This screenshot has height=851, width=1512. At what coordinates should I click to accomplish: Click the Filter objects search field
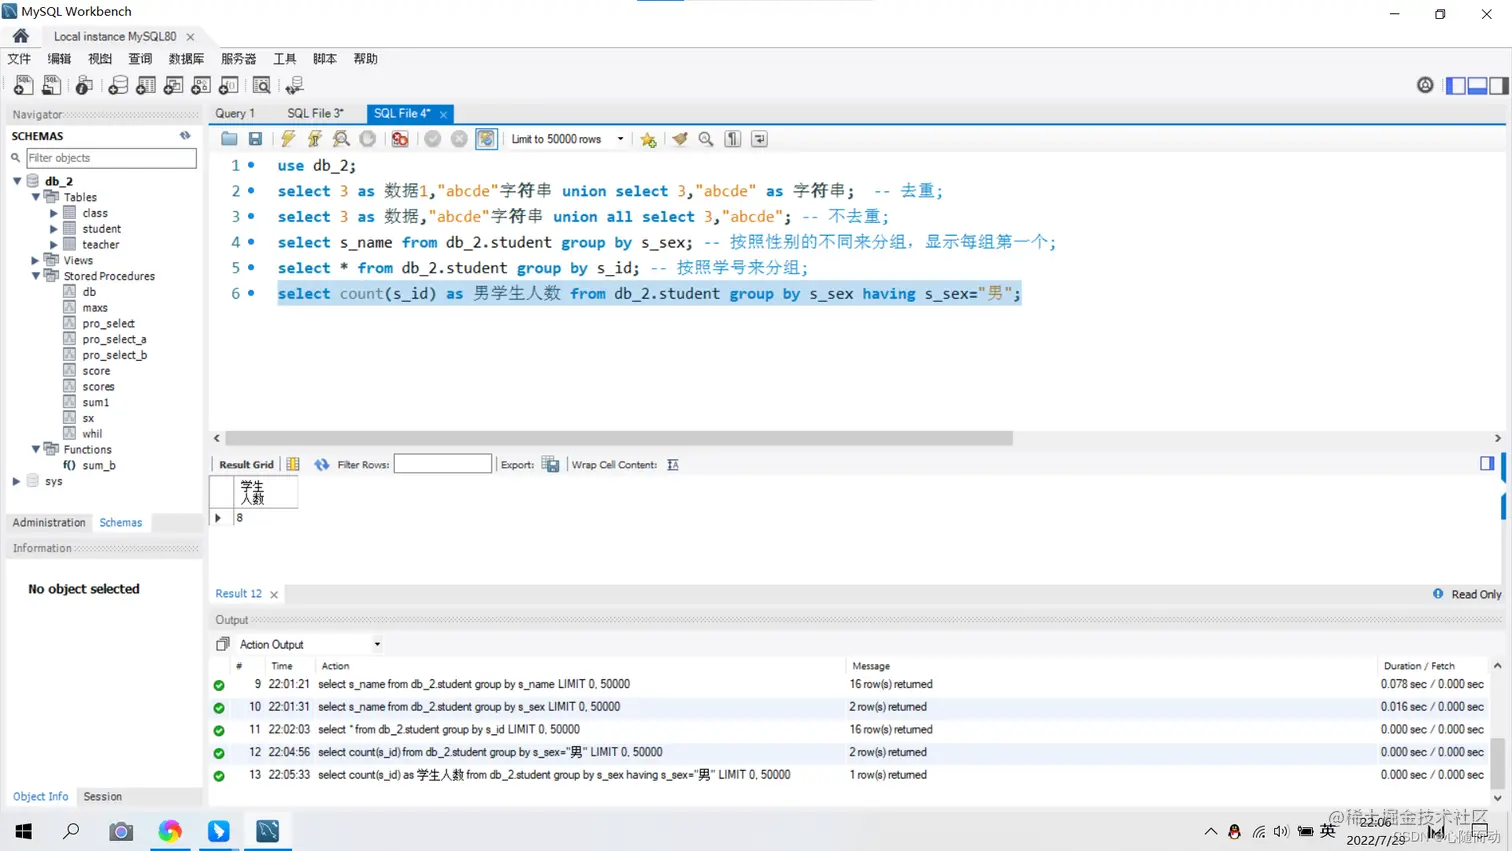pos(110,158)
